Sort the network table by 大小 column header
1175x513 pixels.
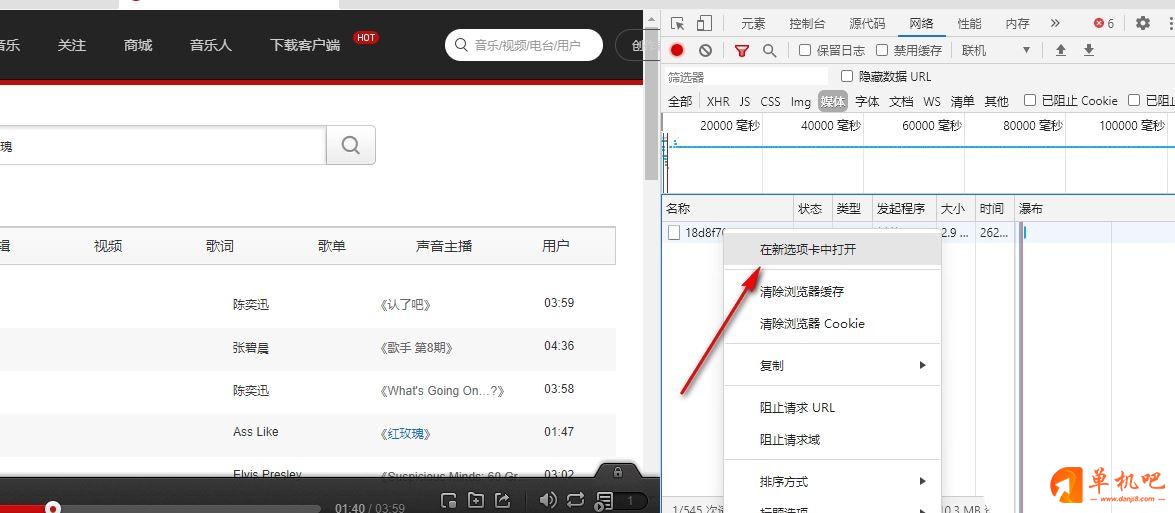(x=955, y=208)
